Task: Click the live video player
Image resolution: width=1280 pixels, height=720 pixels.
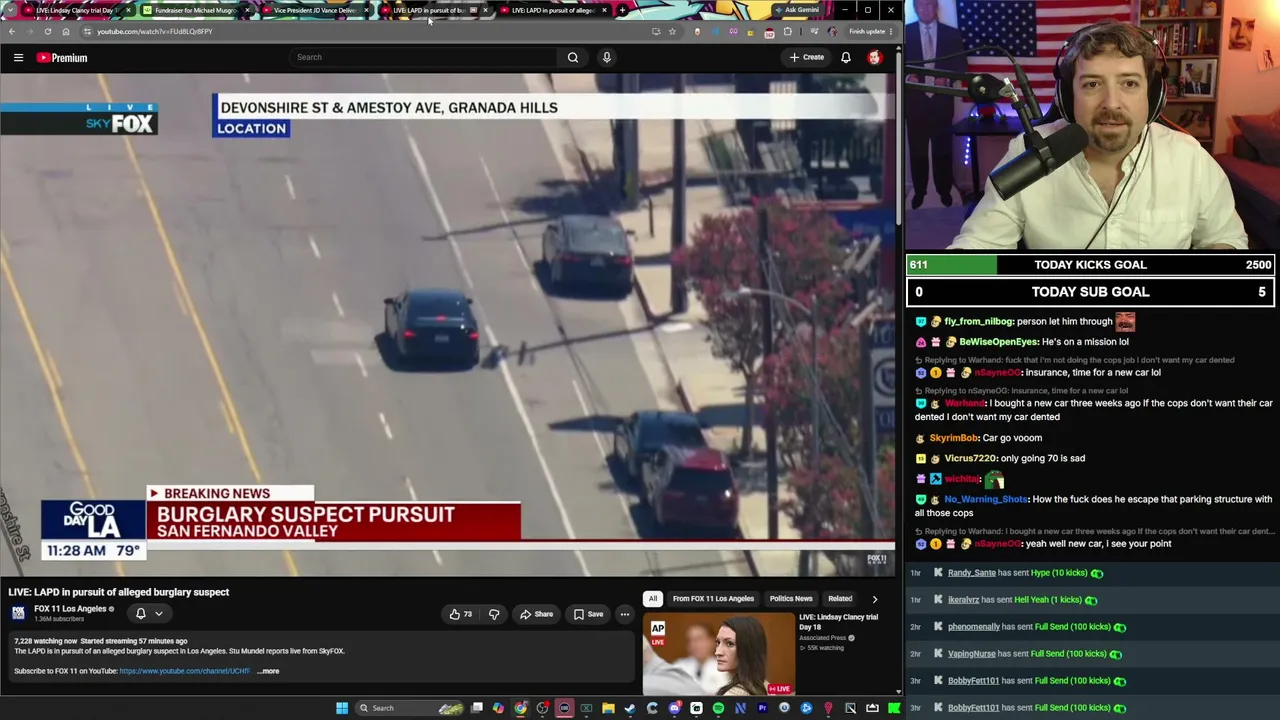Action: (448, 324)
